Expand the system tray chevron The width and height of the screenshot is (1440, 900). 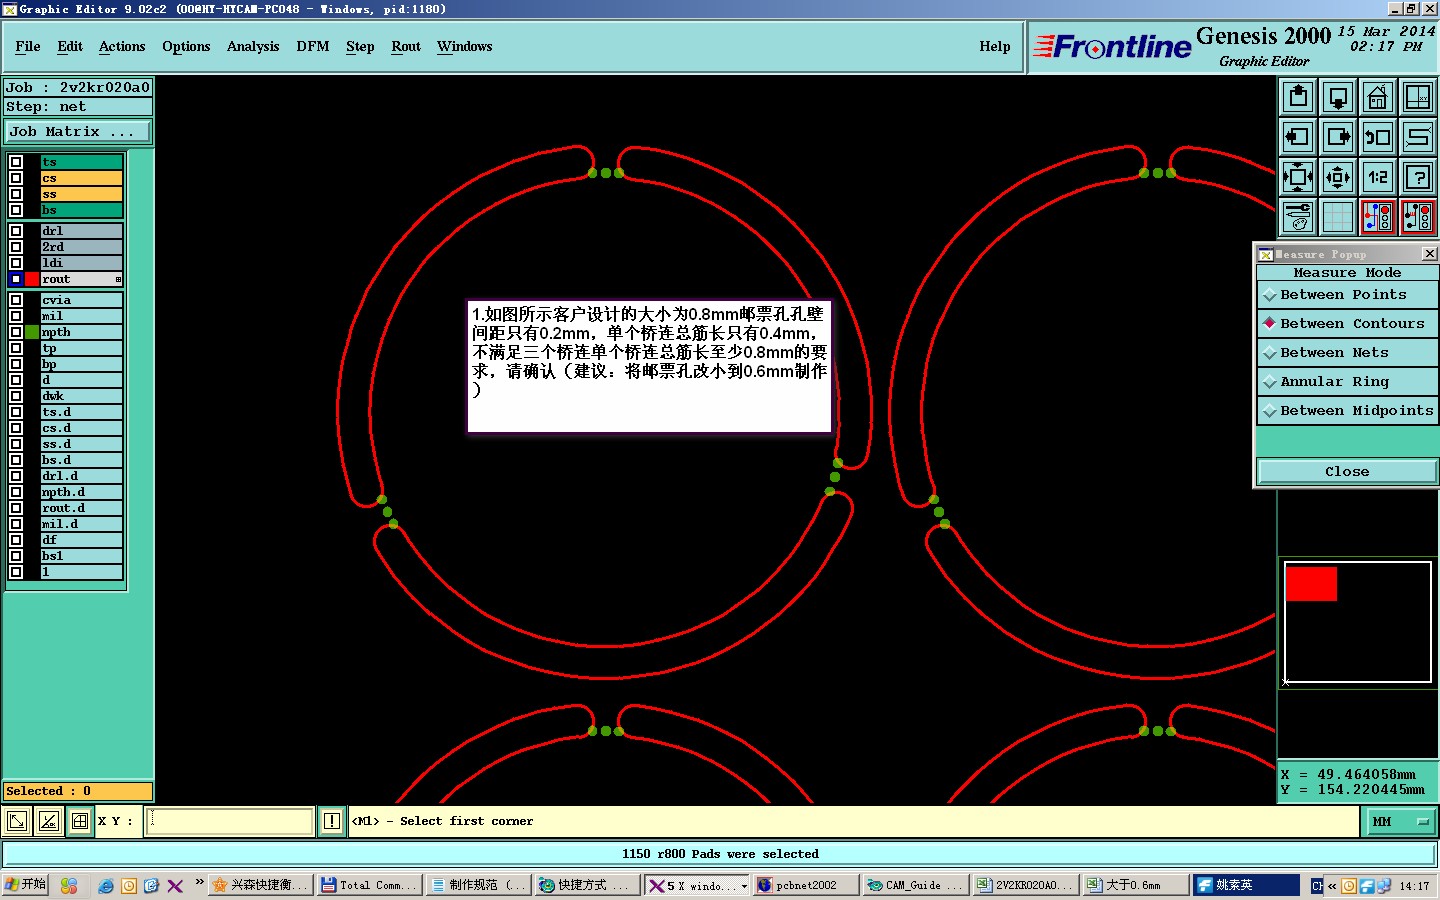click(1332, 886)
